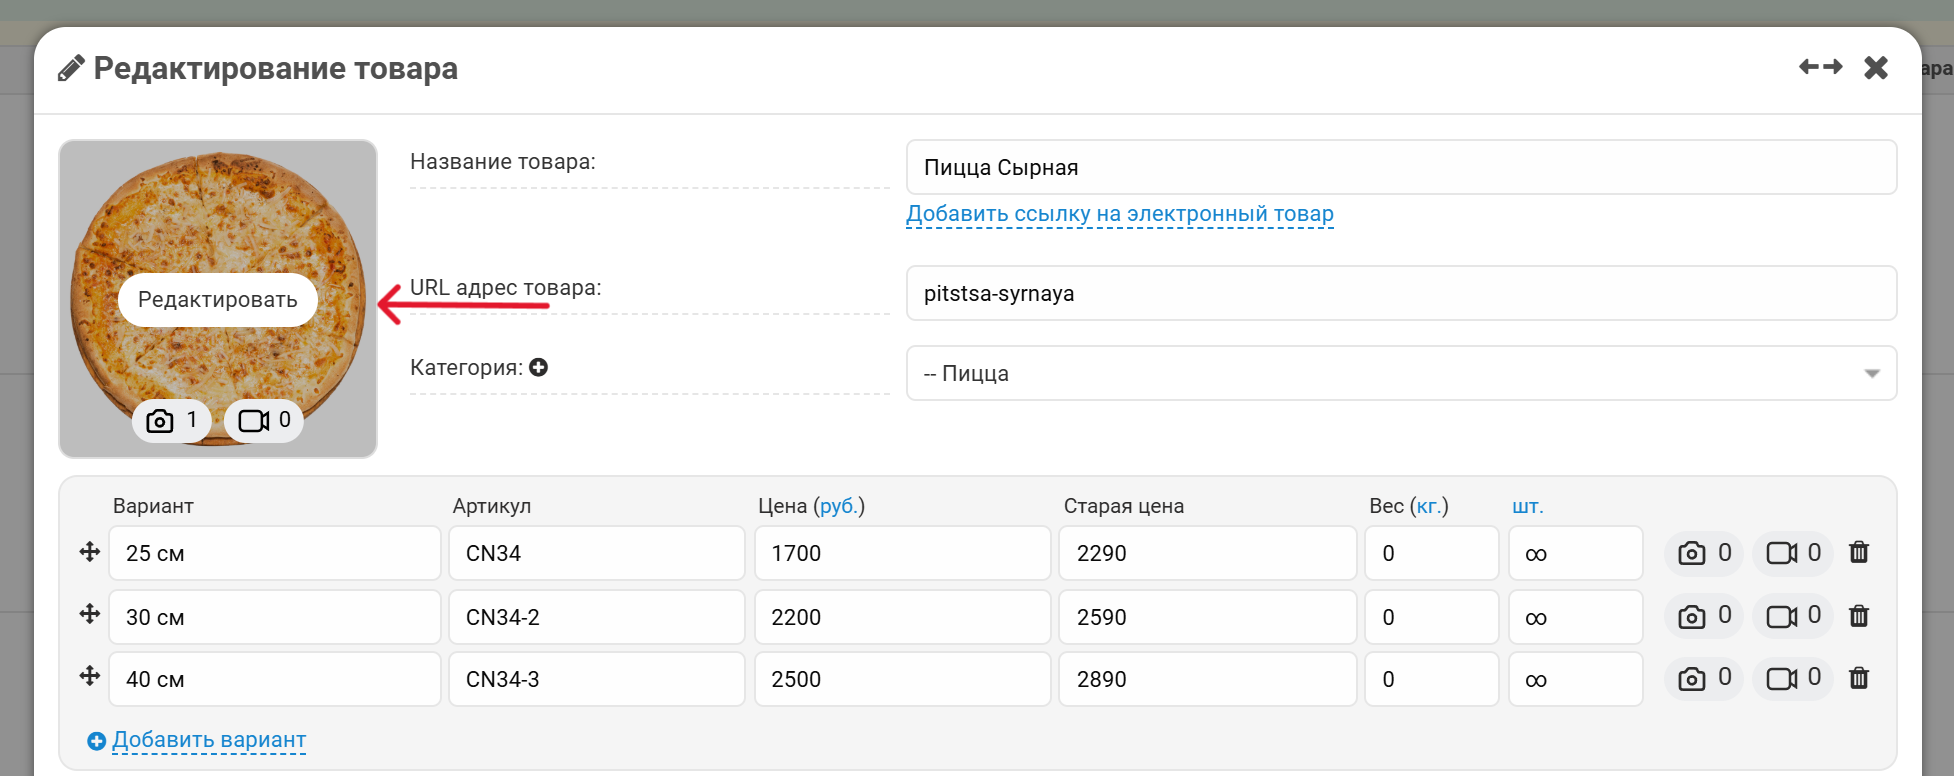Open the product photo counter on image
Image resolution: width=1954 pixels, height=776 pixels.
[171, 420]
